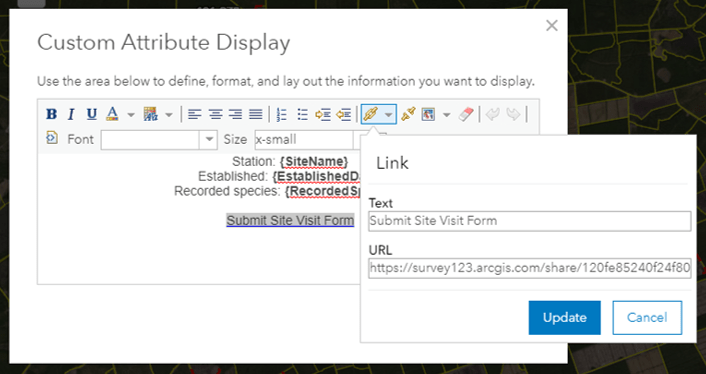Screen dimensions: 706x374
Task: Click the Cancel button
Action: [647, 318]
